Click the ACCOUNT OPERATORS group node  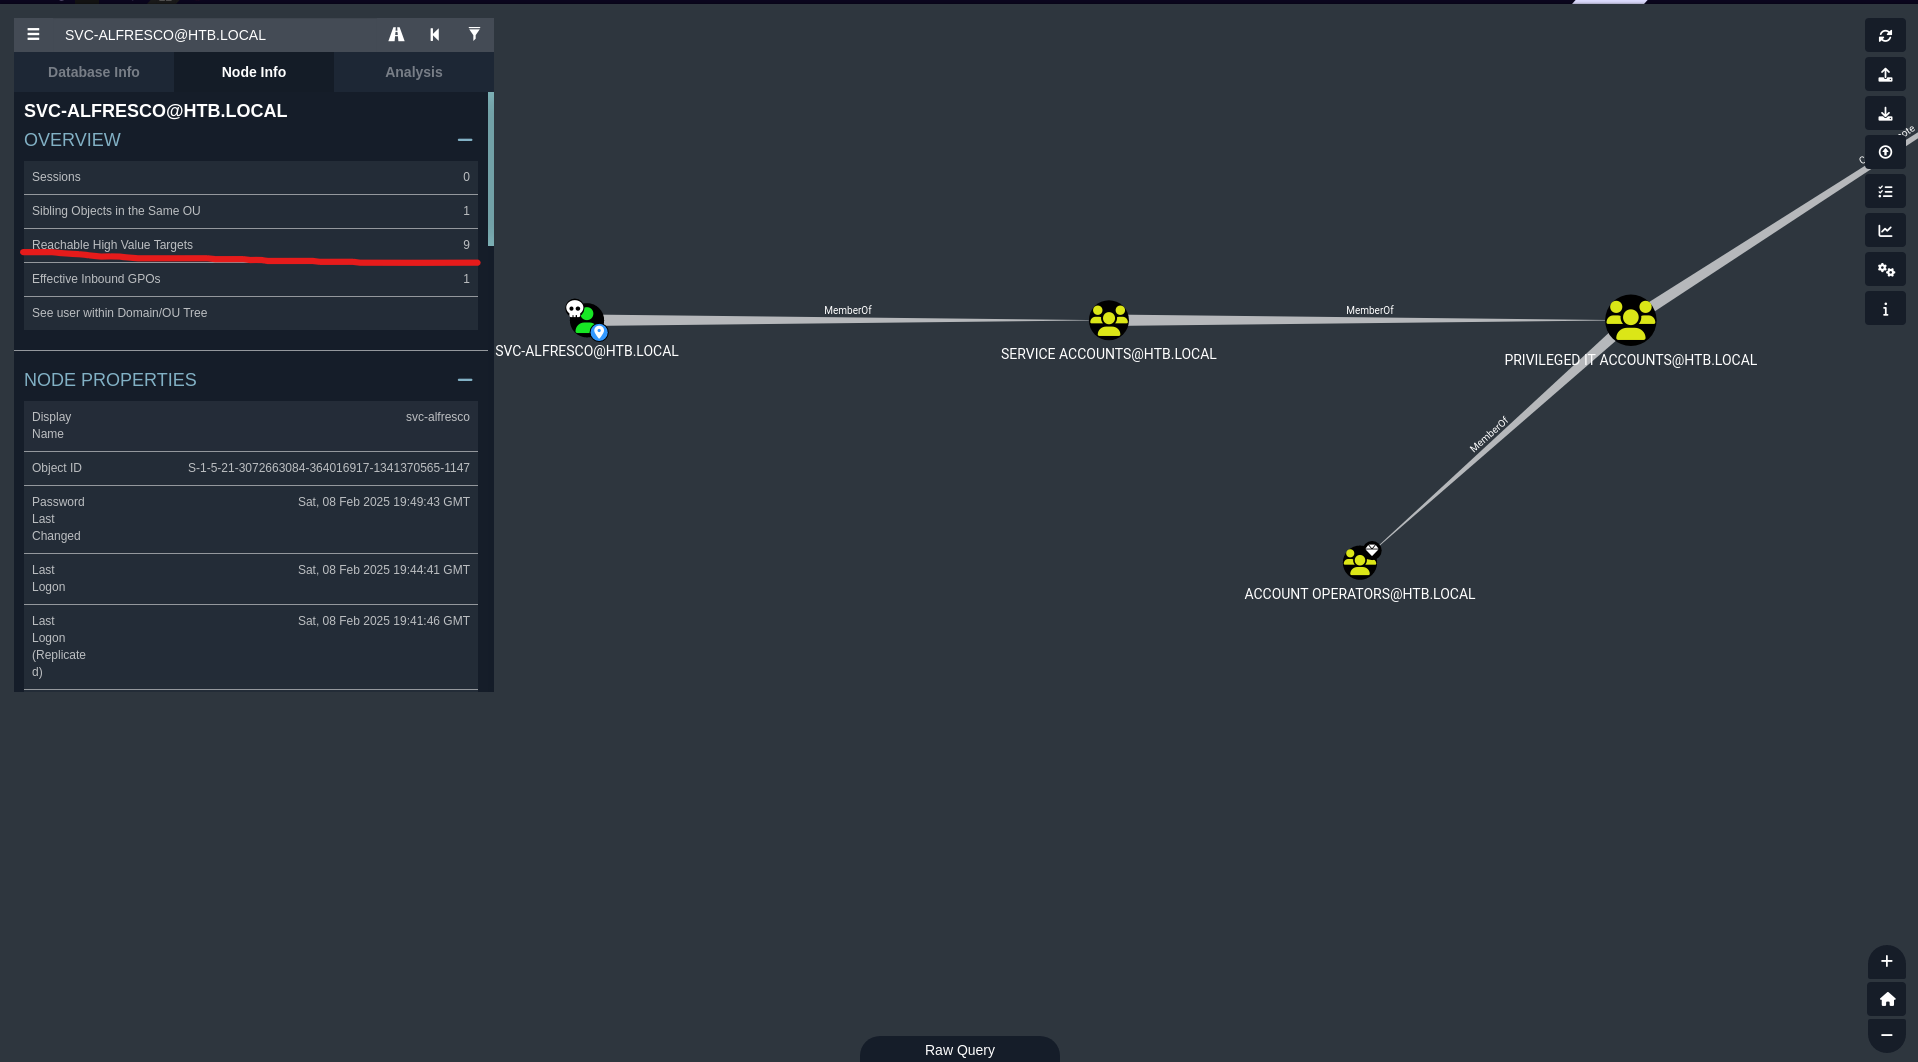1359,562
